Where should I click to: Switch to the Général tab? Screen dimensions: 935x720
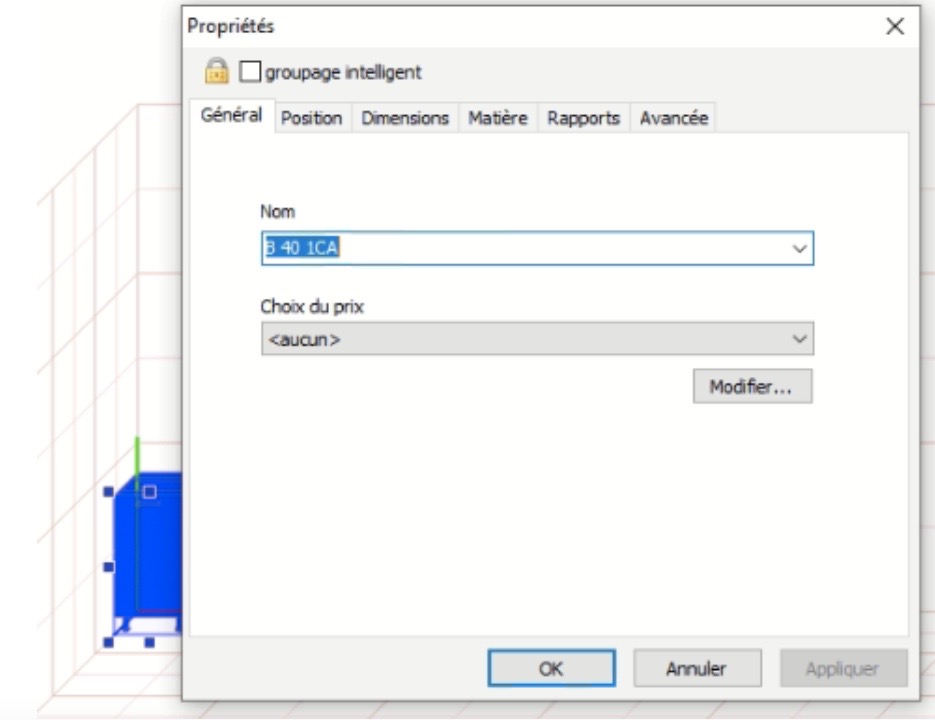click(x=232, y=116)
